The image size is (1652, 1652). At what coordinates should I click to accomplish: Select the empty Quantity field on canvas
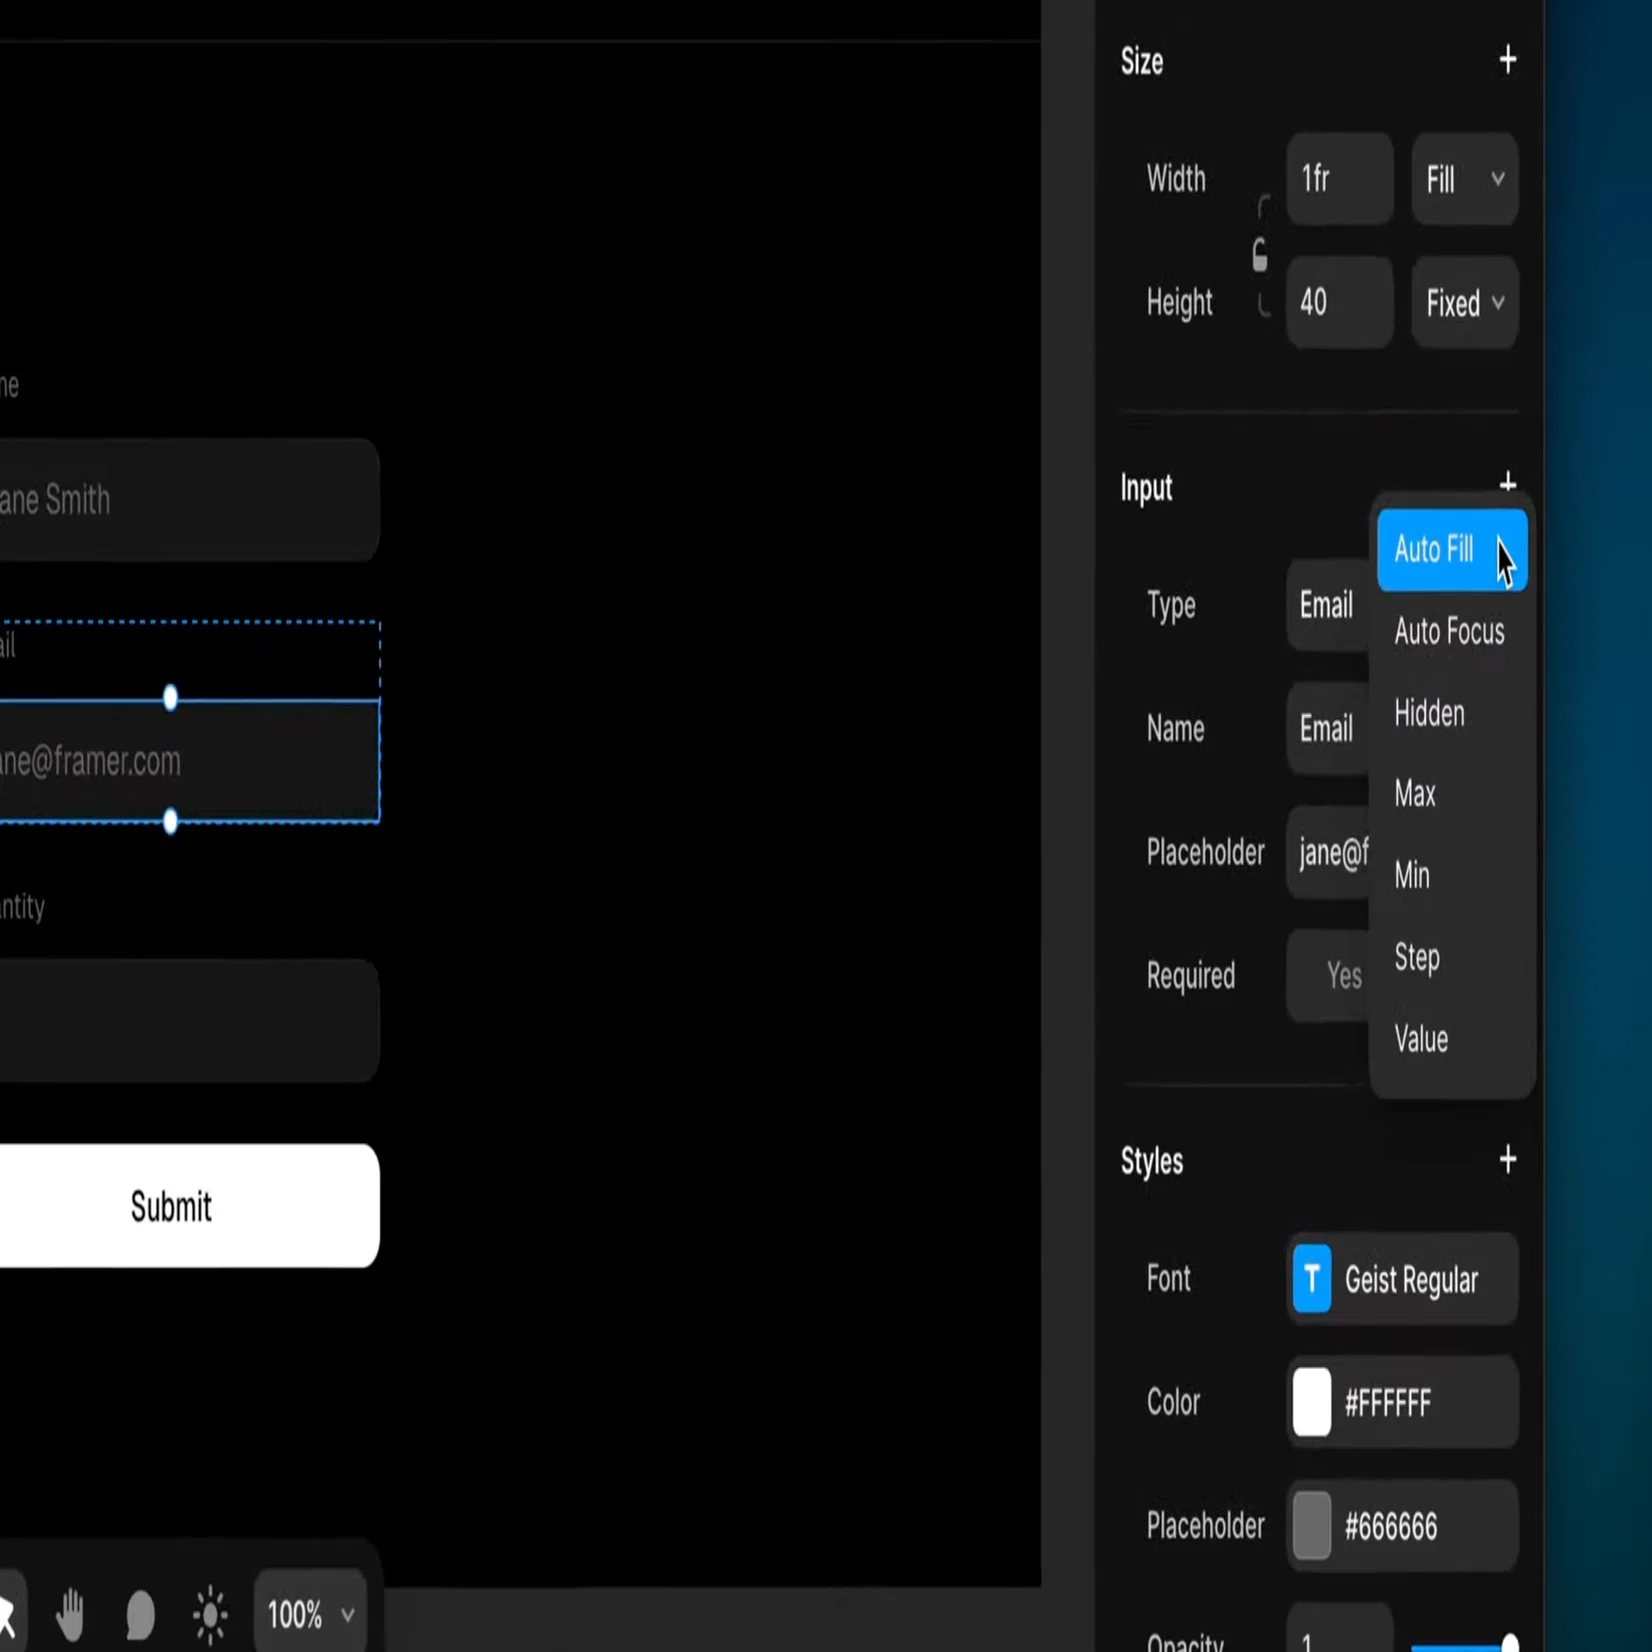point(188,1020)
